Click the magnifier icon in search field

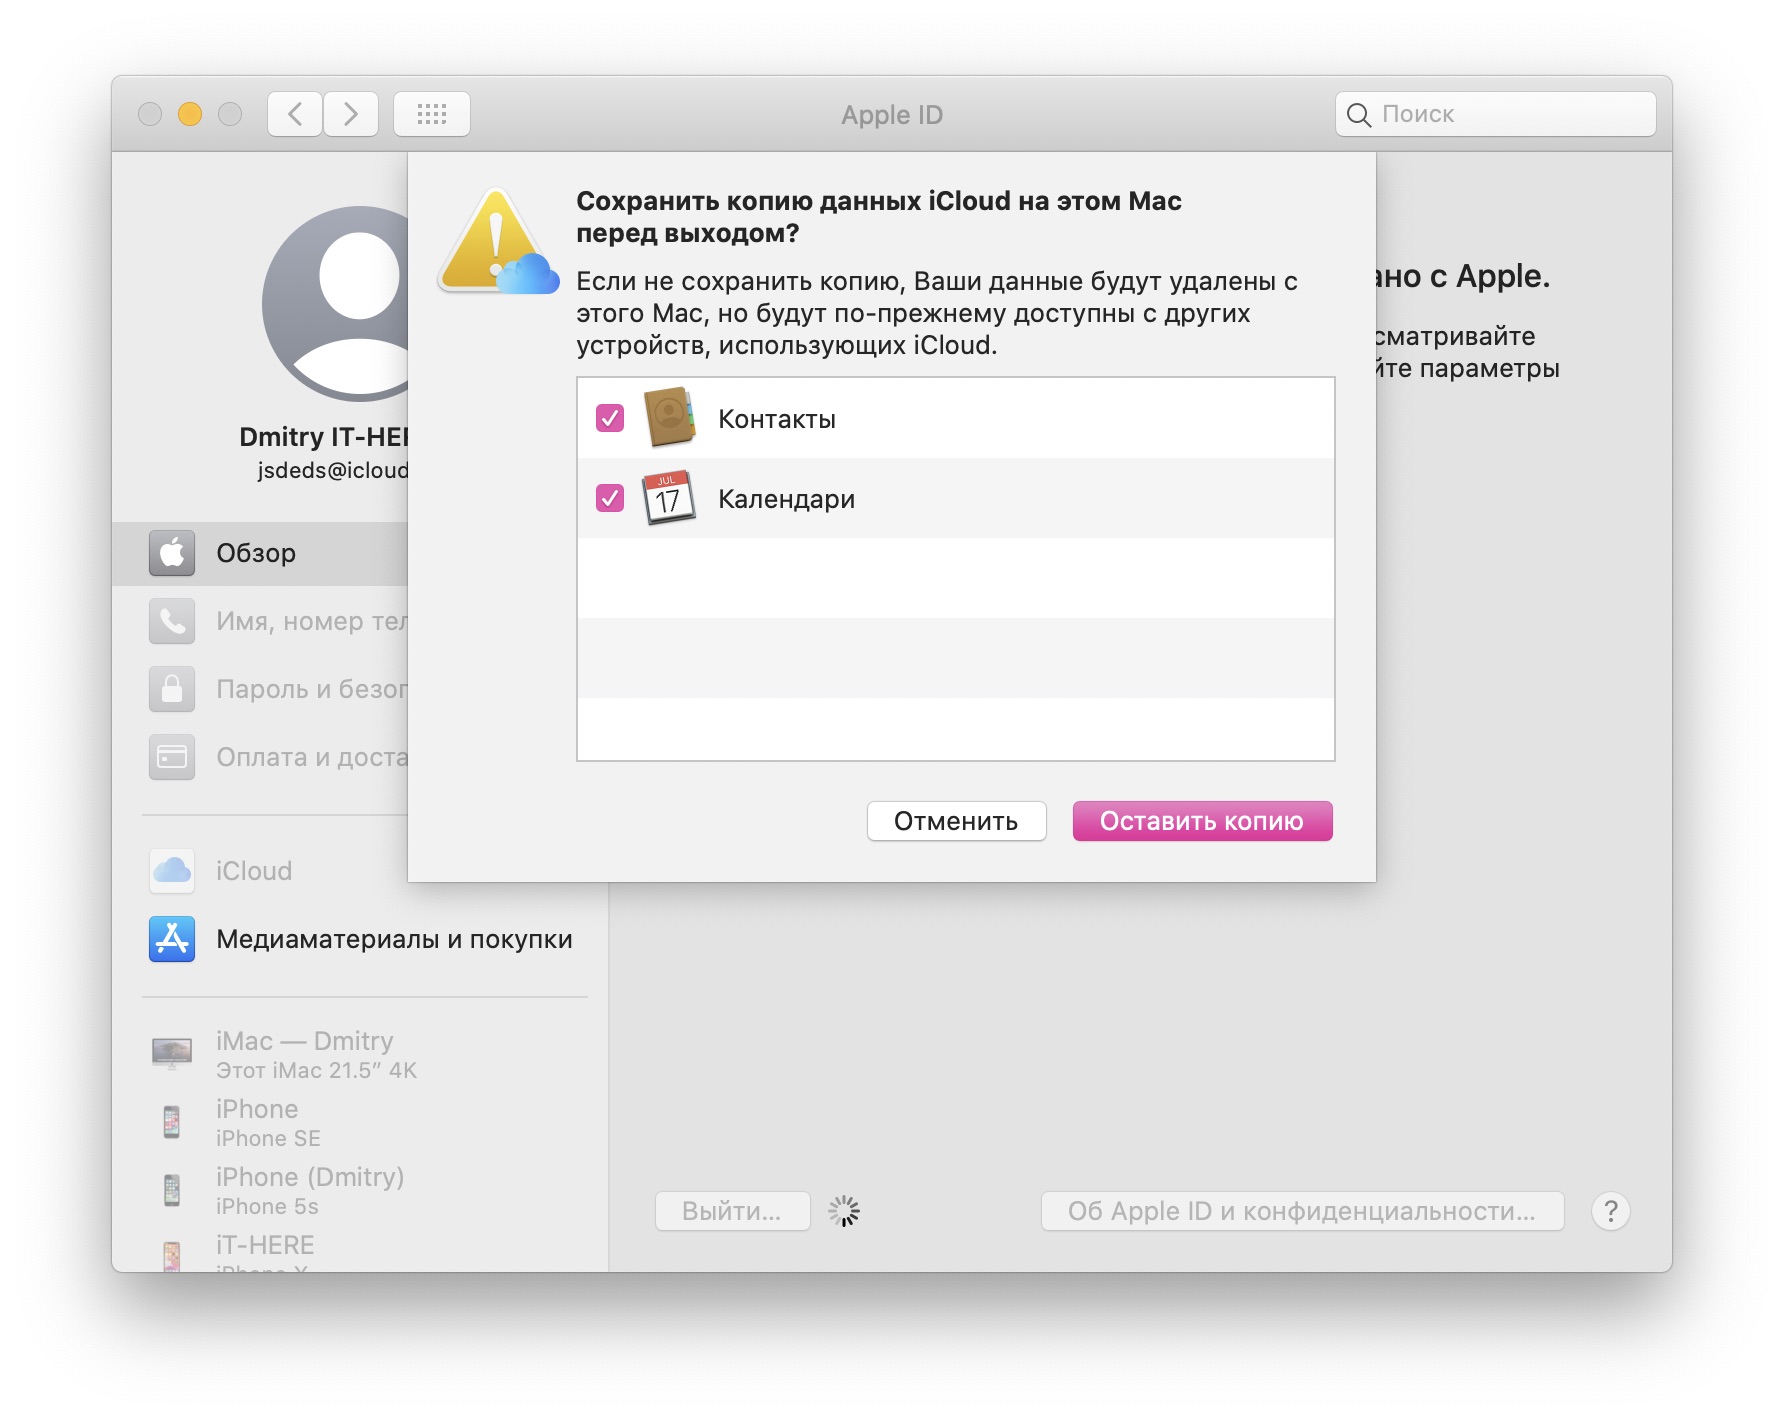(x=1358, y=115)
